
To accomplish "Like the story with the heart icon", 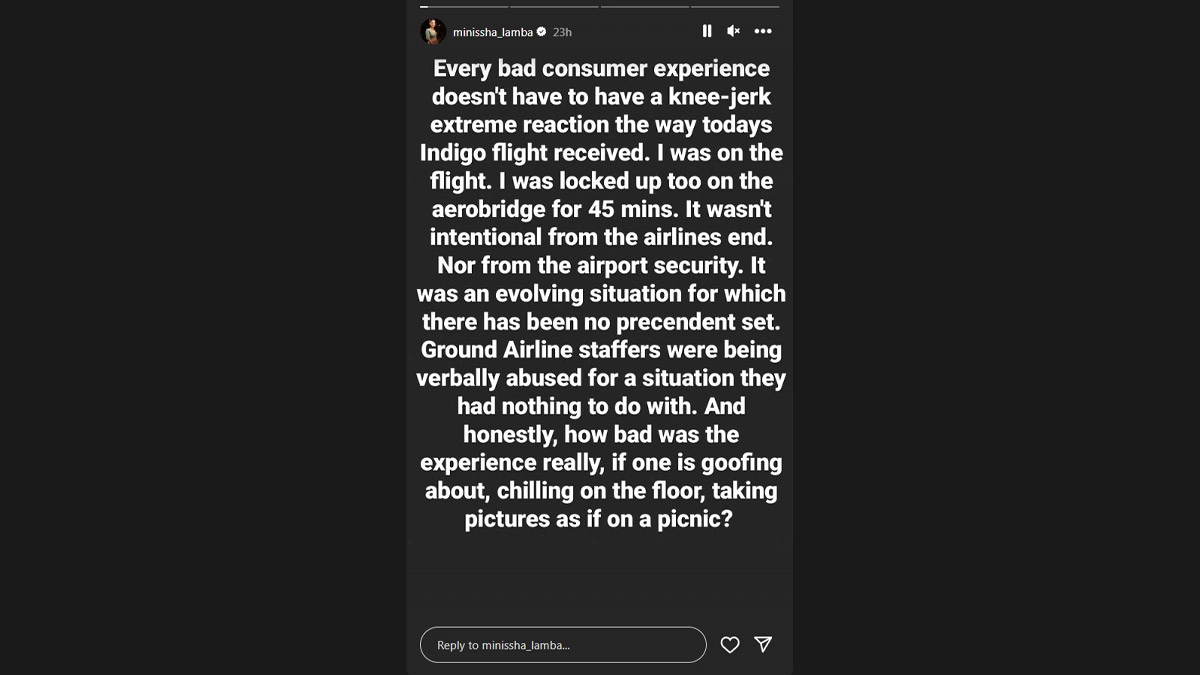I will pyautogui.click(x=730, y=645).
